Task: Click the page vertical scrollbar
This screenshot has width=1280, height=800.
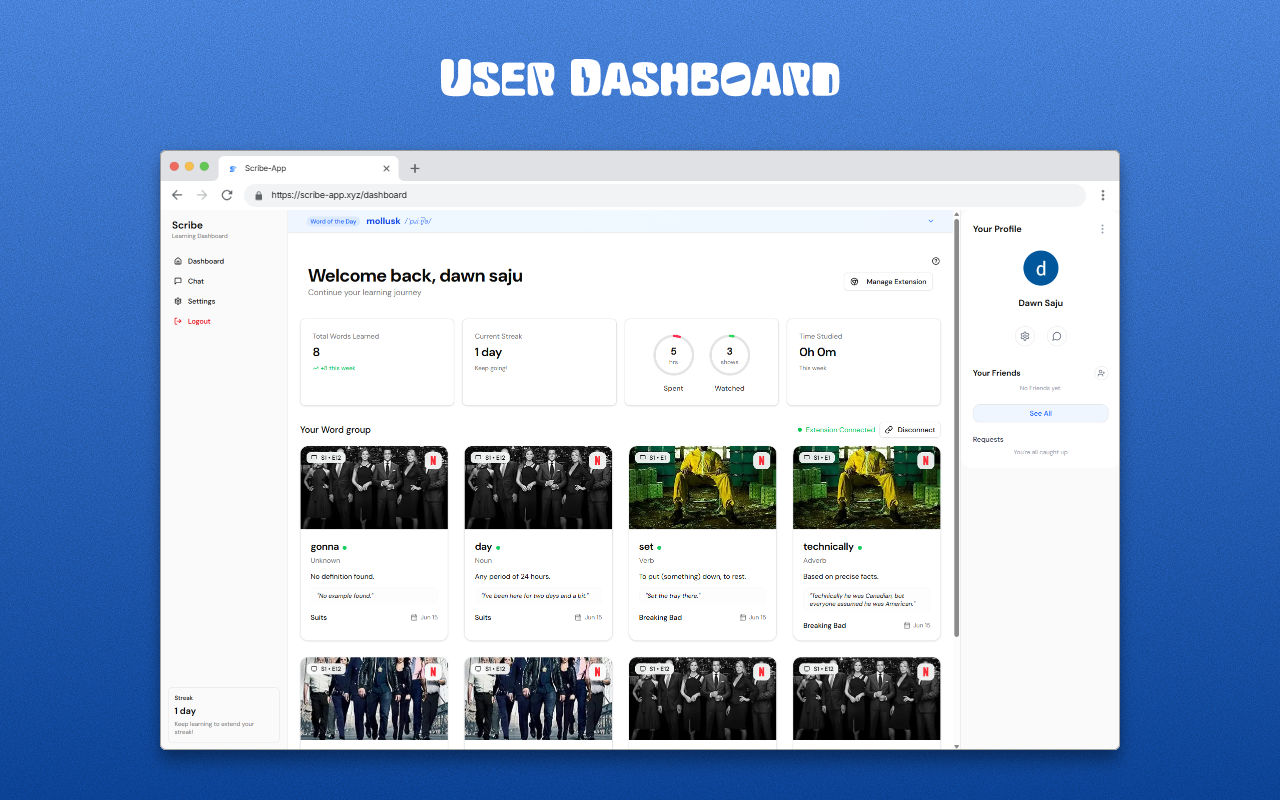Action: [x=956, y=428]
